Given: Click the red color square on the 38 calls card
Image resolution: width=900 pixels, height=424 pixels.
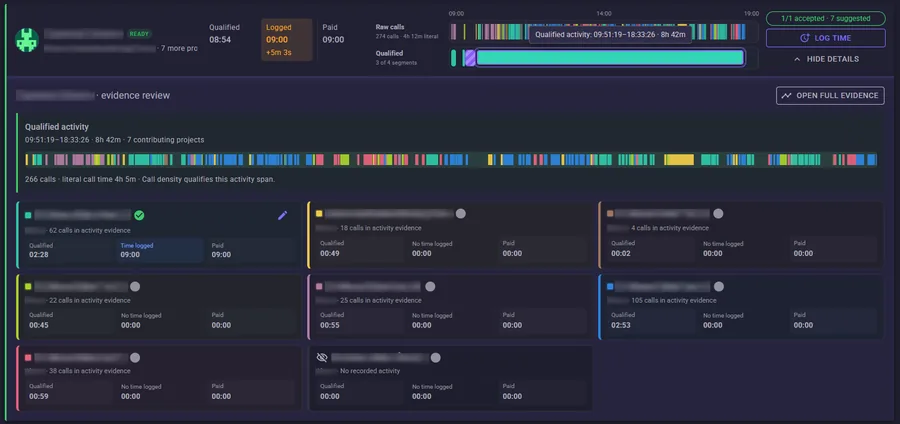Looking at the screenshot, I should pyautogui.click(x=28, y=357).
